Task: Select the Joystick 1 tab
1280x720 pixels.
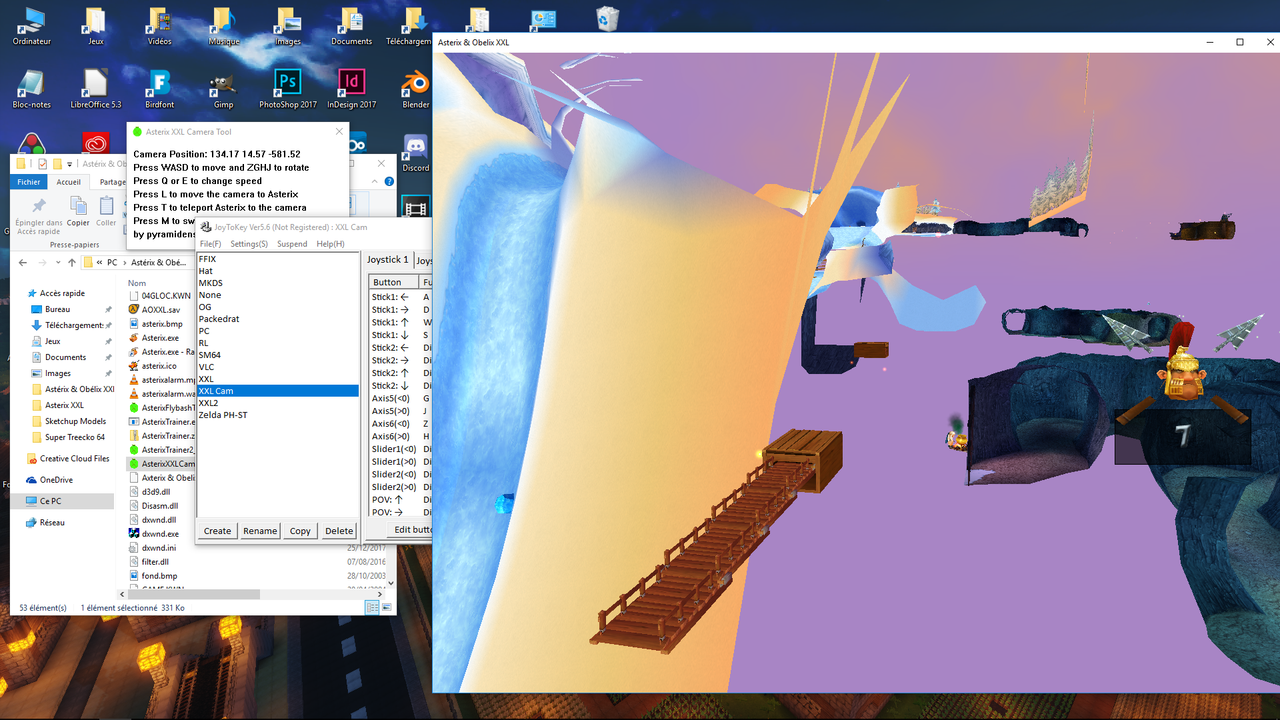Action: click(x=387, y=260)
